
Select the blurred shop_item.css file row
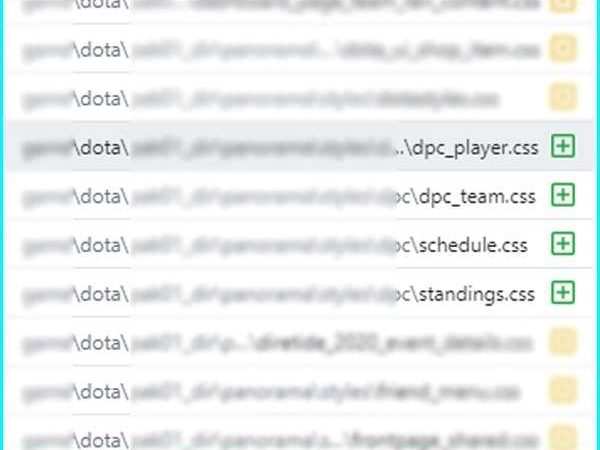coord(299,48)
